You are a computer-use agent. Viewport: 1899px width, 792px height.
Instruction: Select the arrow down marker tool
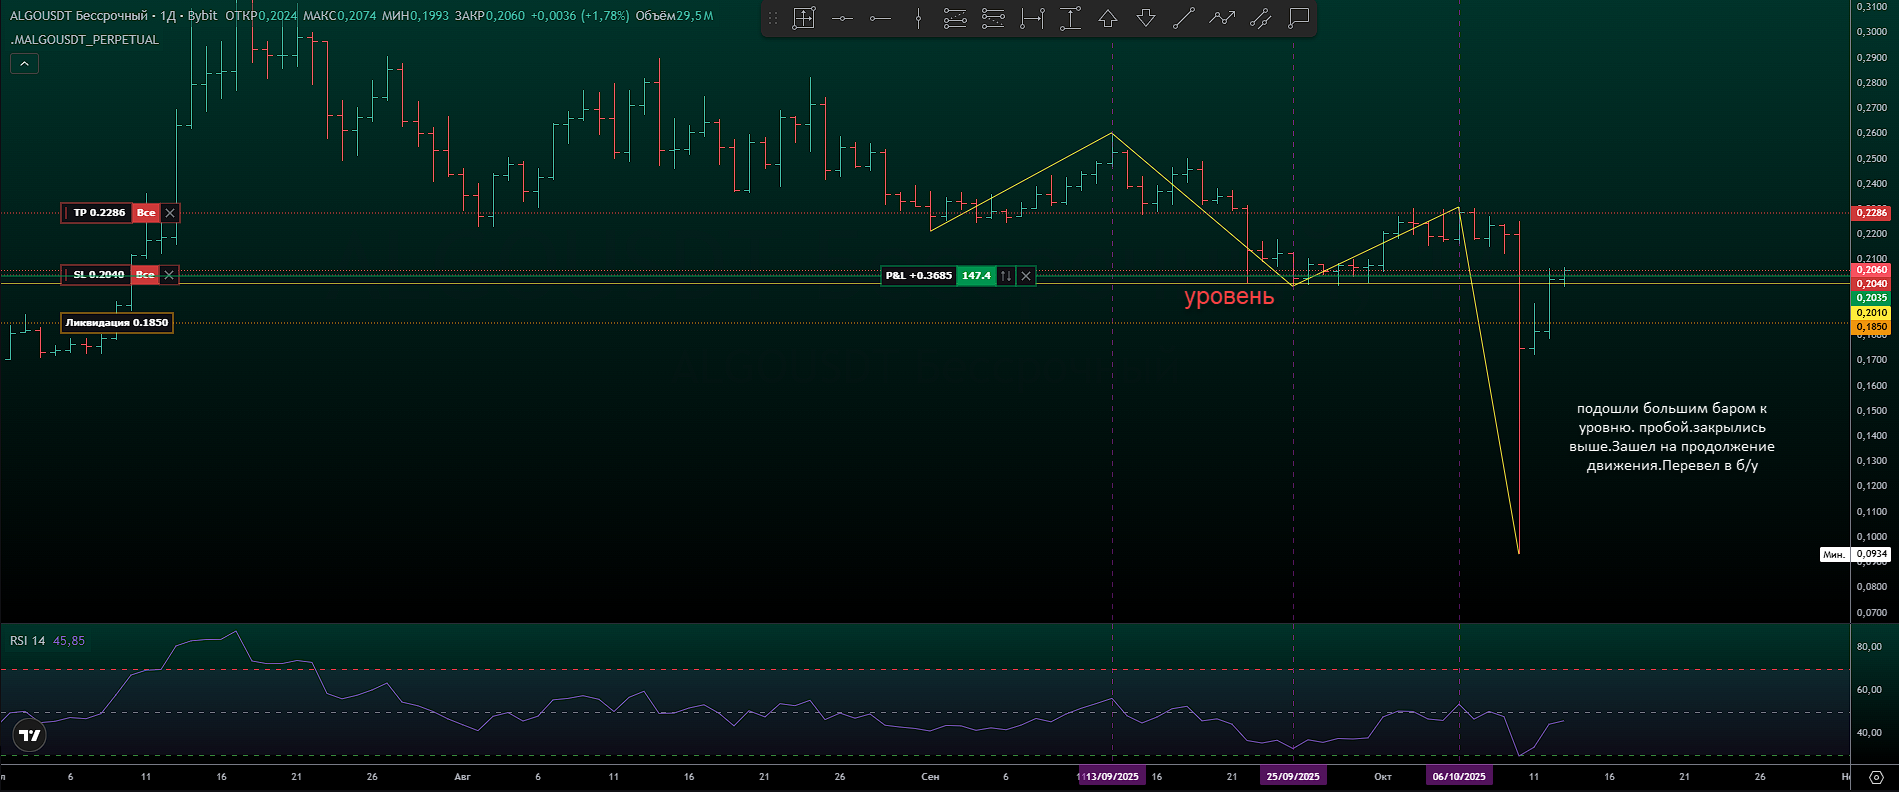[1146, 18]
